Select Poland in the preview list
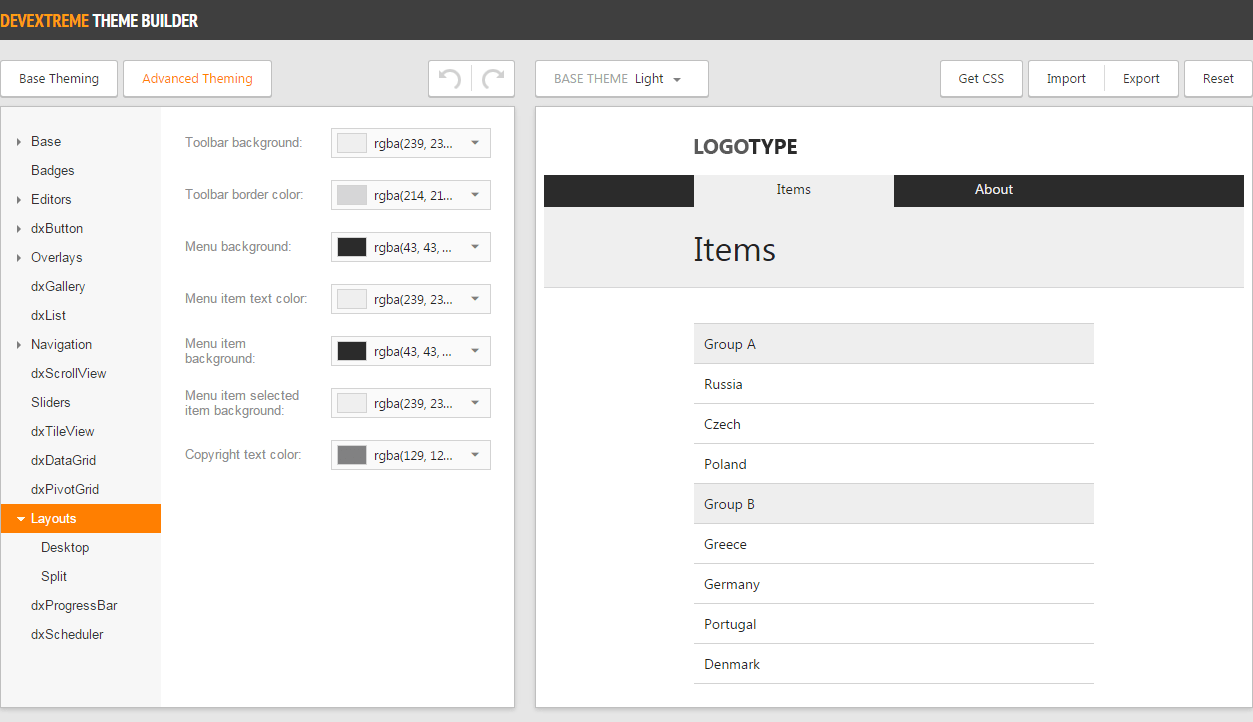The image size is (1253, 722). (894, 464)
